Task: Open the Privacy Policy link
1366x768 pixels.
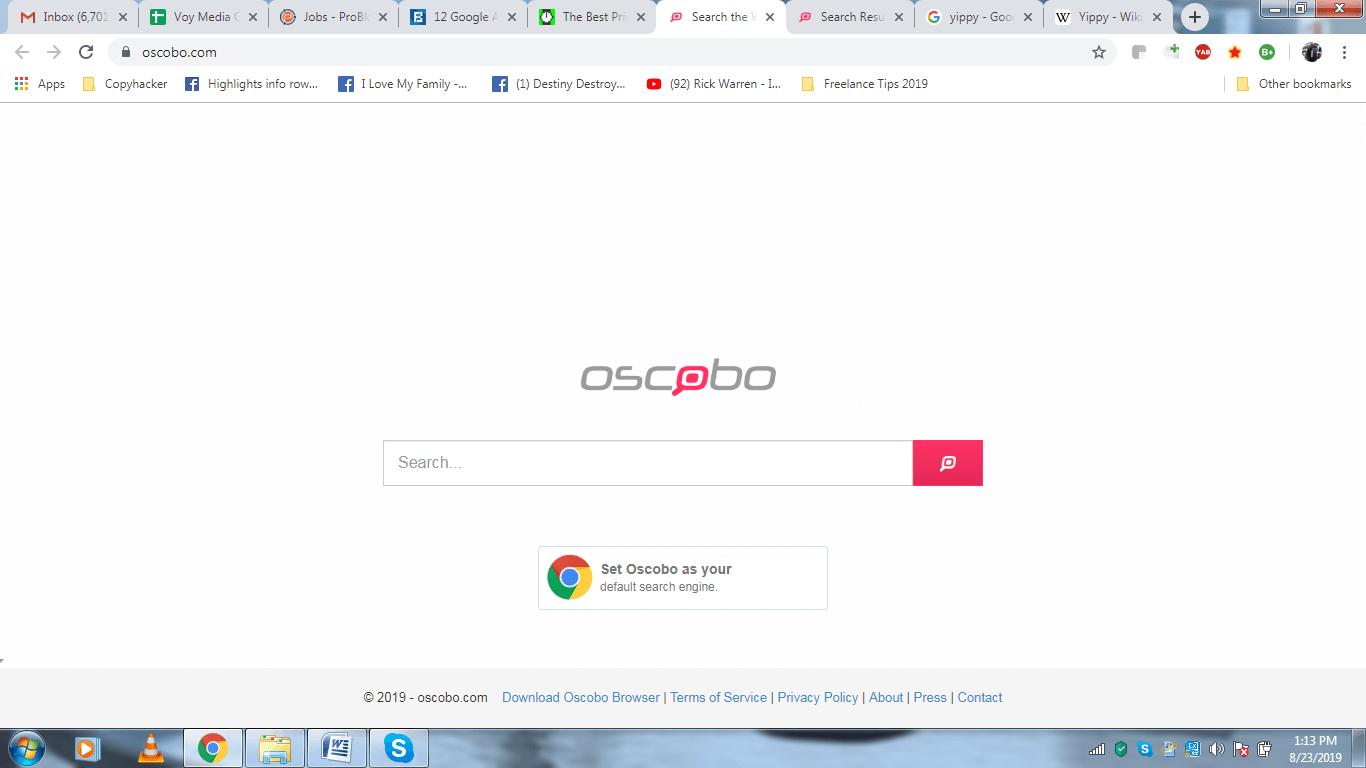Action: click(818, 698)
